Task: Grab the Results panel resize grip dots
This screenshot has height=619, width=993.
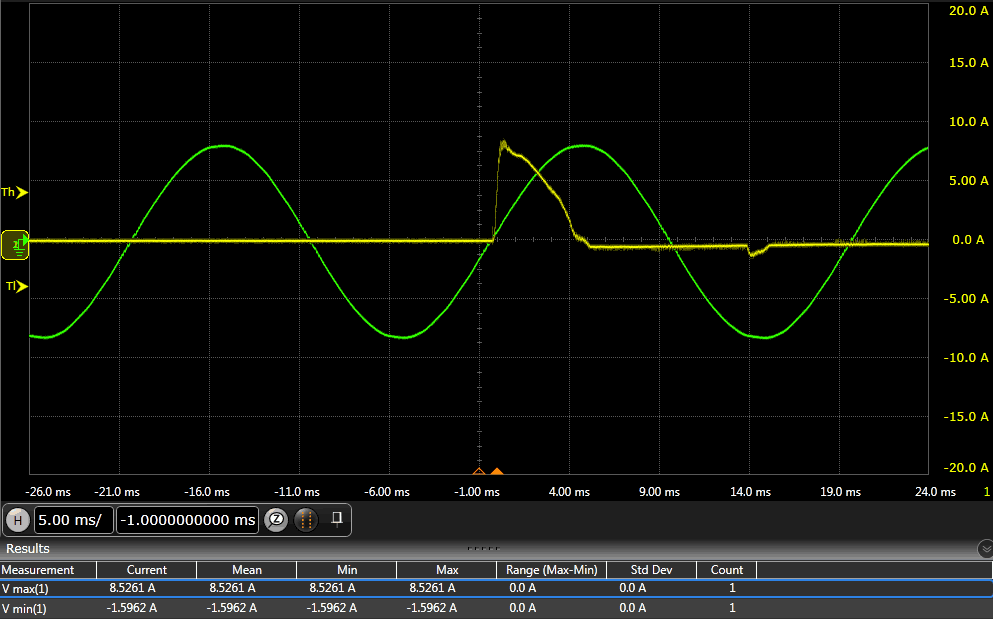Action: [x=483, y=549]
